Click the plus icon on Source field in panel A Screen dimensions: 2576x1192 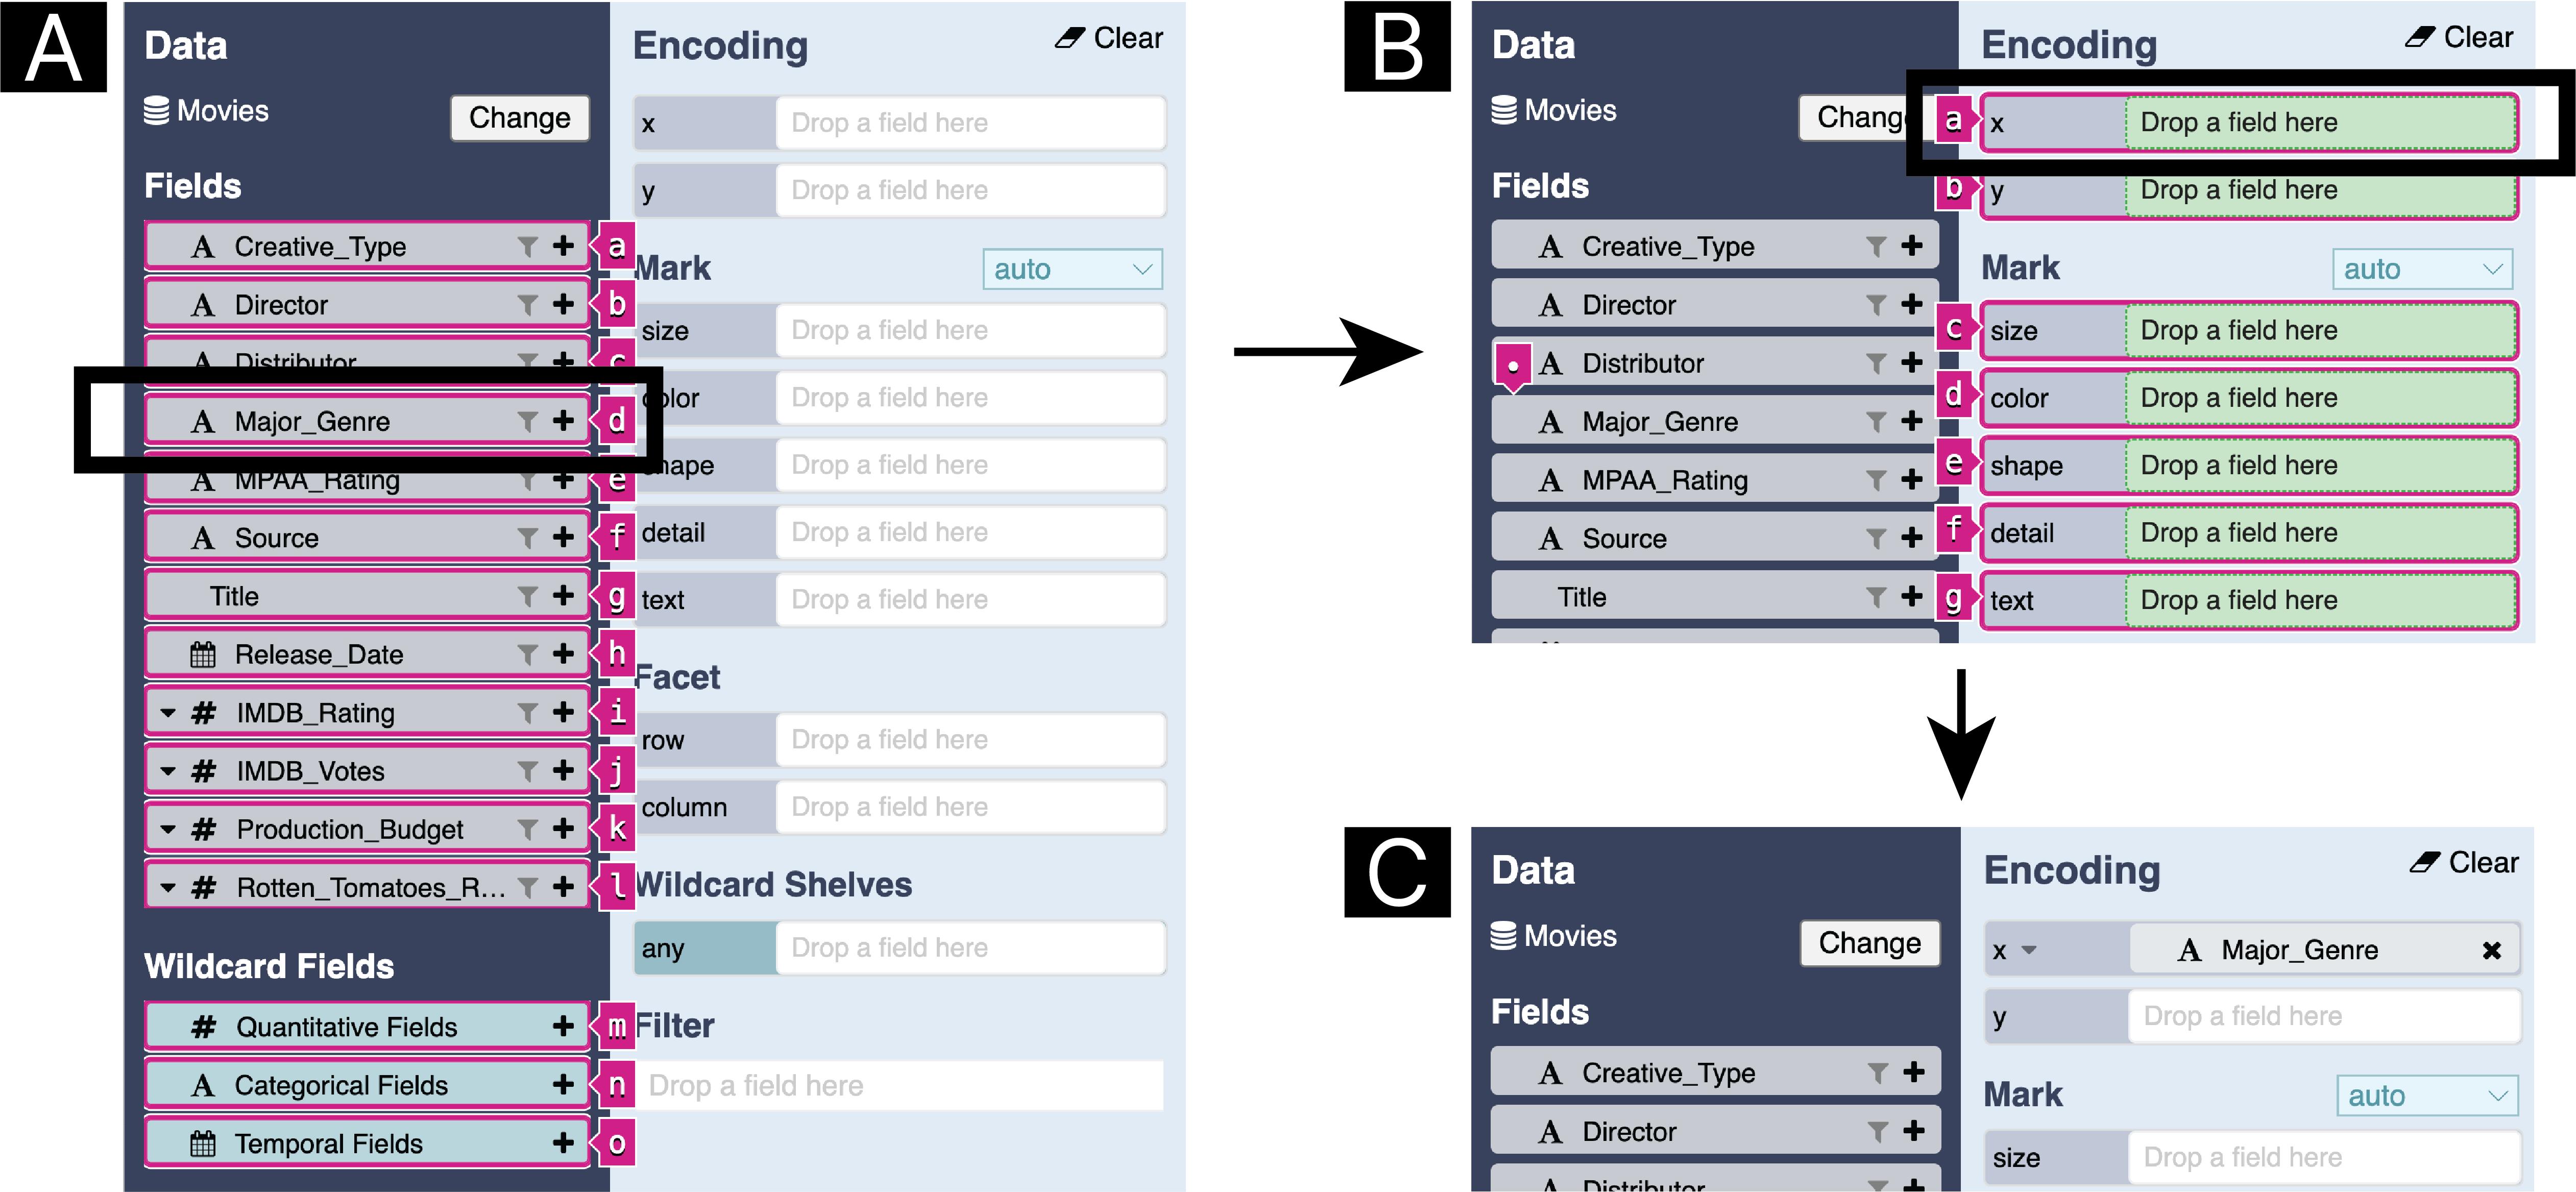coord(564,538)
